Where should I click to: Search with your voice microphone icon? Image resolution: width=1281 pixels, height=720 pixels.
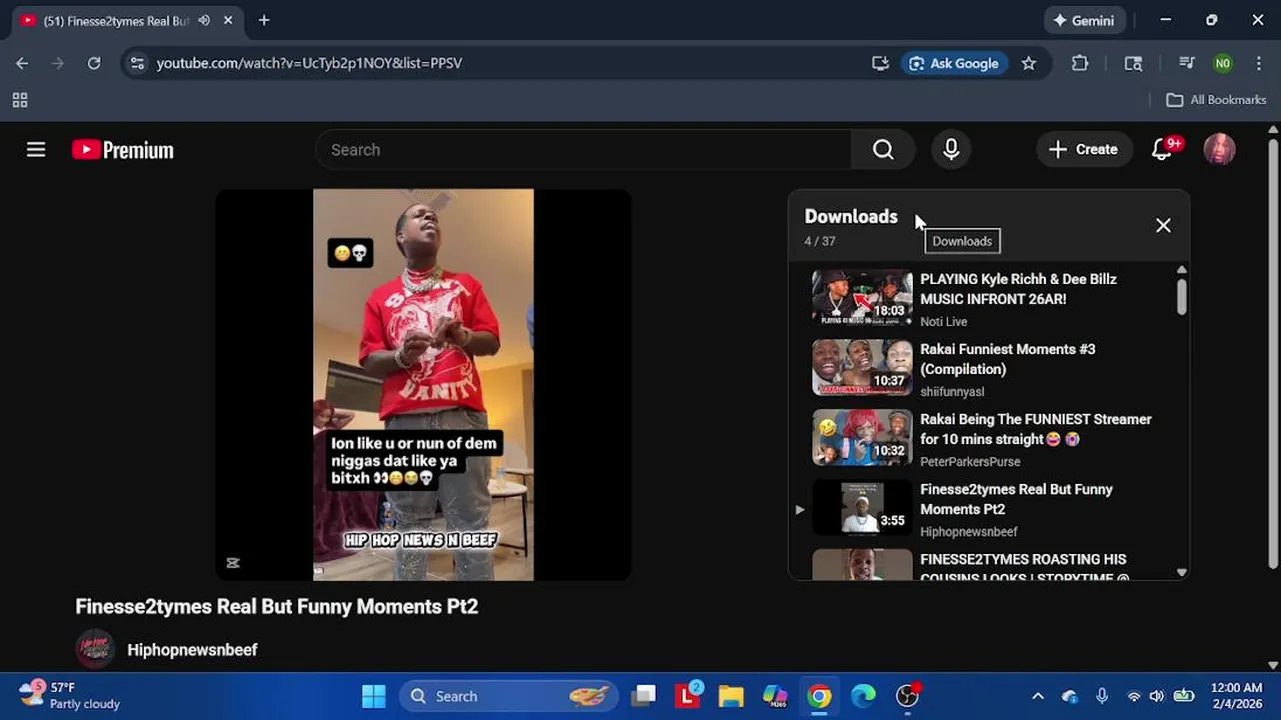pos(951,150)
